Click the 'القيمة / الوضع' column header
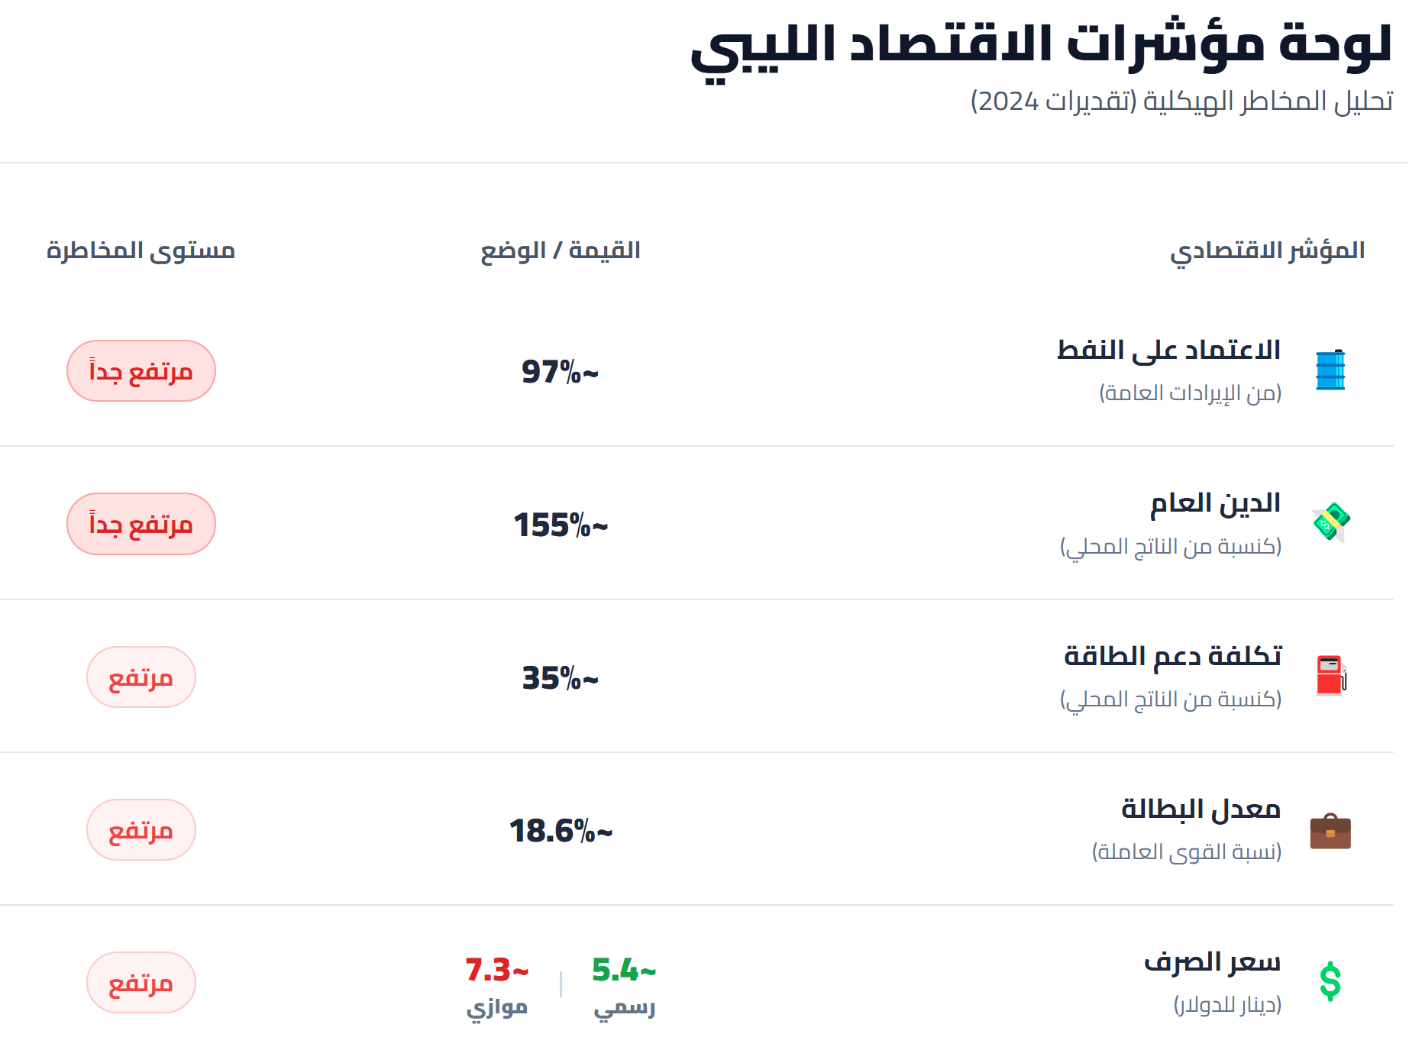The width and height of the screenshot is (1409, 1063). point(560,250)
